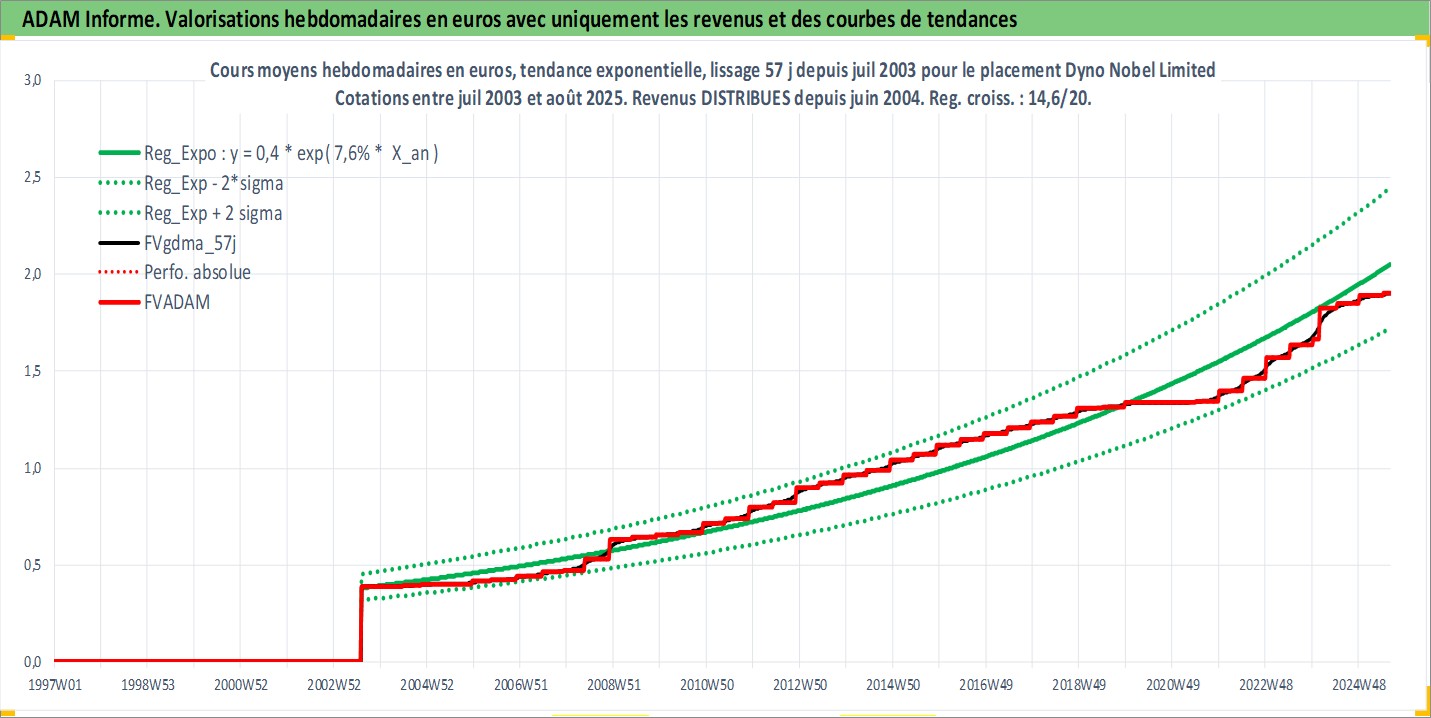Image resolution: width=1431 pixels, height=718 pixels.
Task: Click x-axis label 2012W50
Action: pyautogui.click(x=799, y=686)
